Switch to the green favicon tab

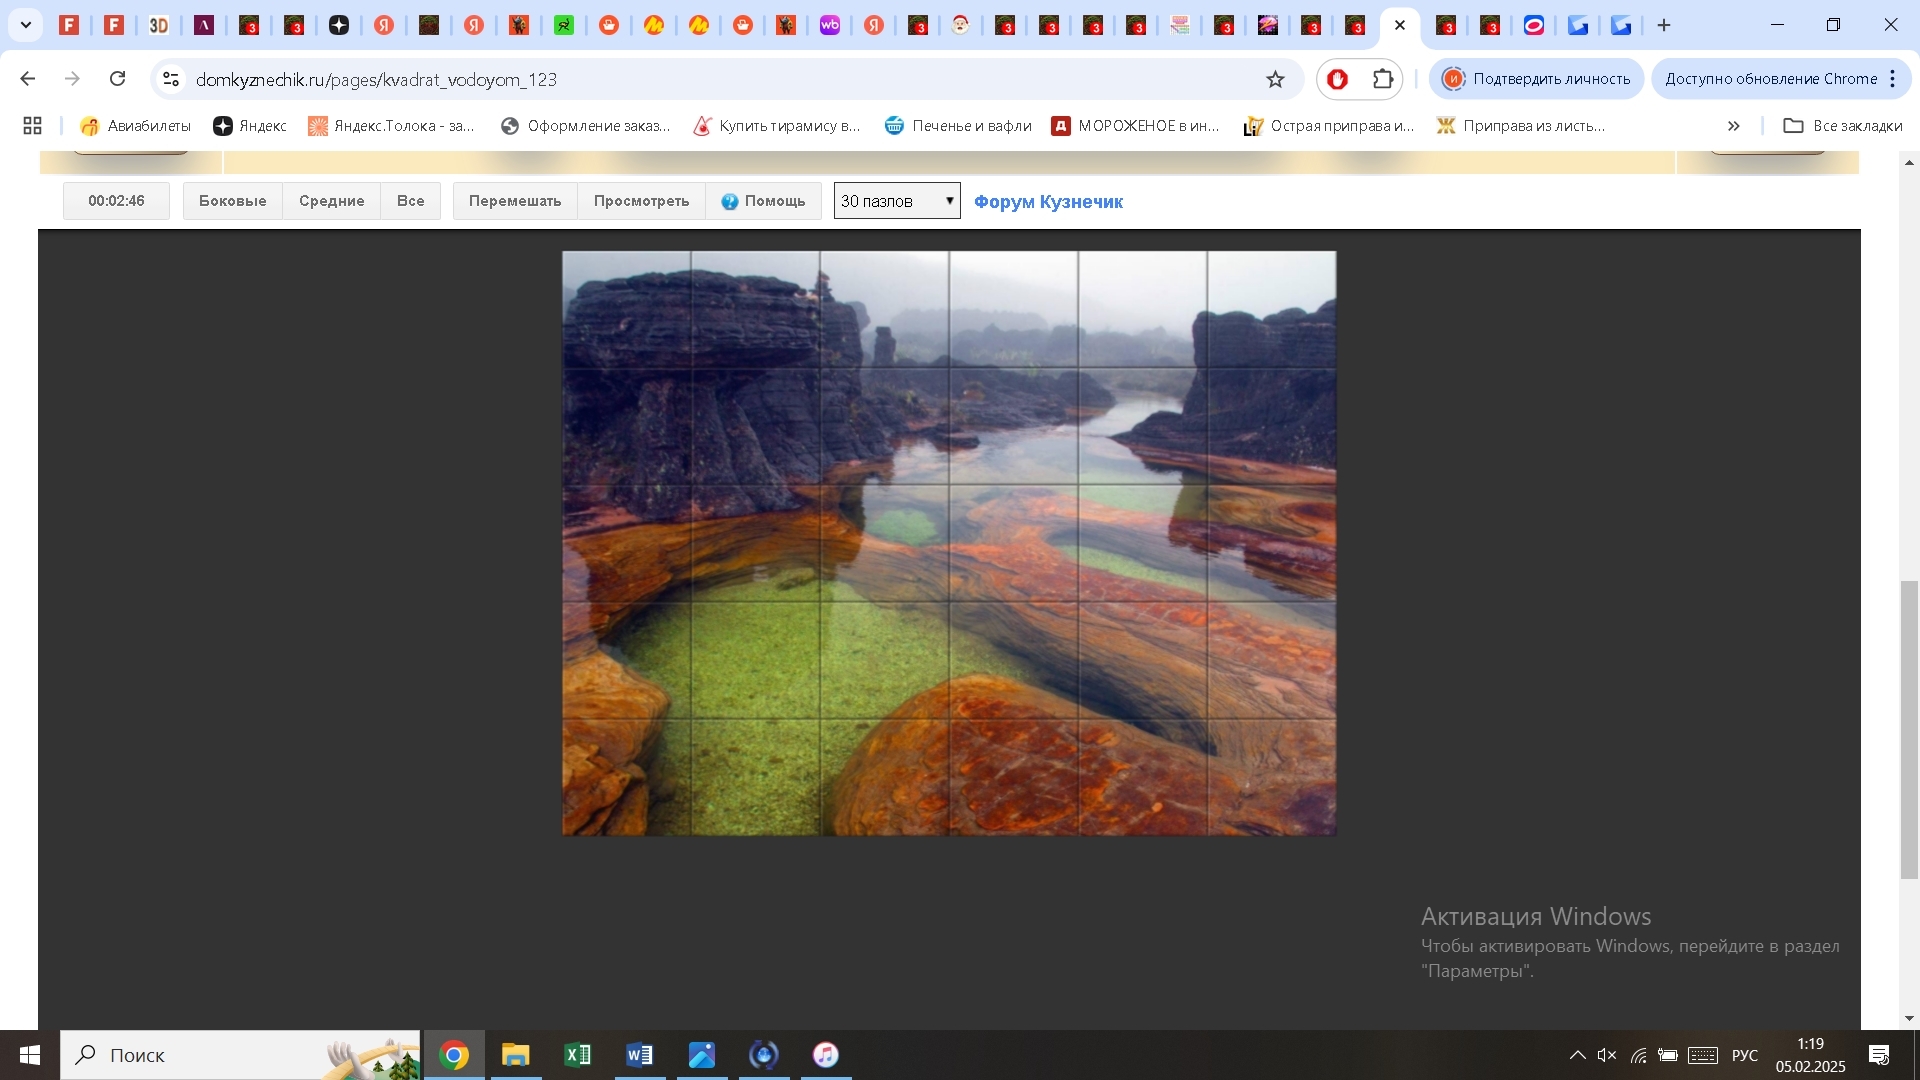[564, 25]
